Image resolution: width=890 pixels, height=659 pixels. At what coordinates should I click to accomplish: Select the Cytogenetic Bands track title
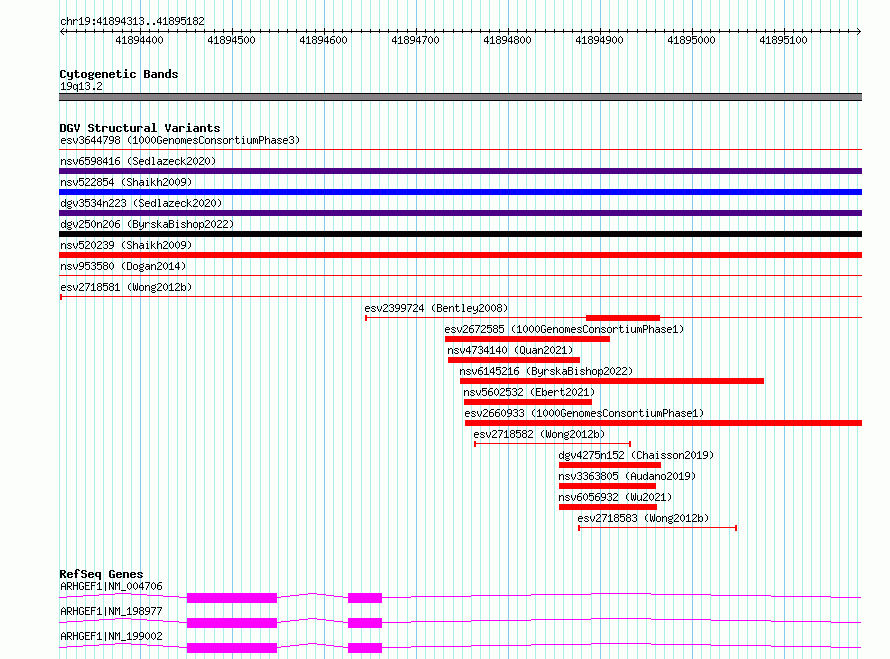pos(119,74)
